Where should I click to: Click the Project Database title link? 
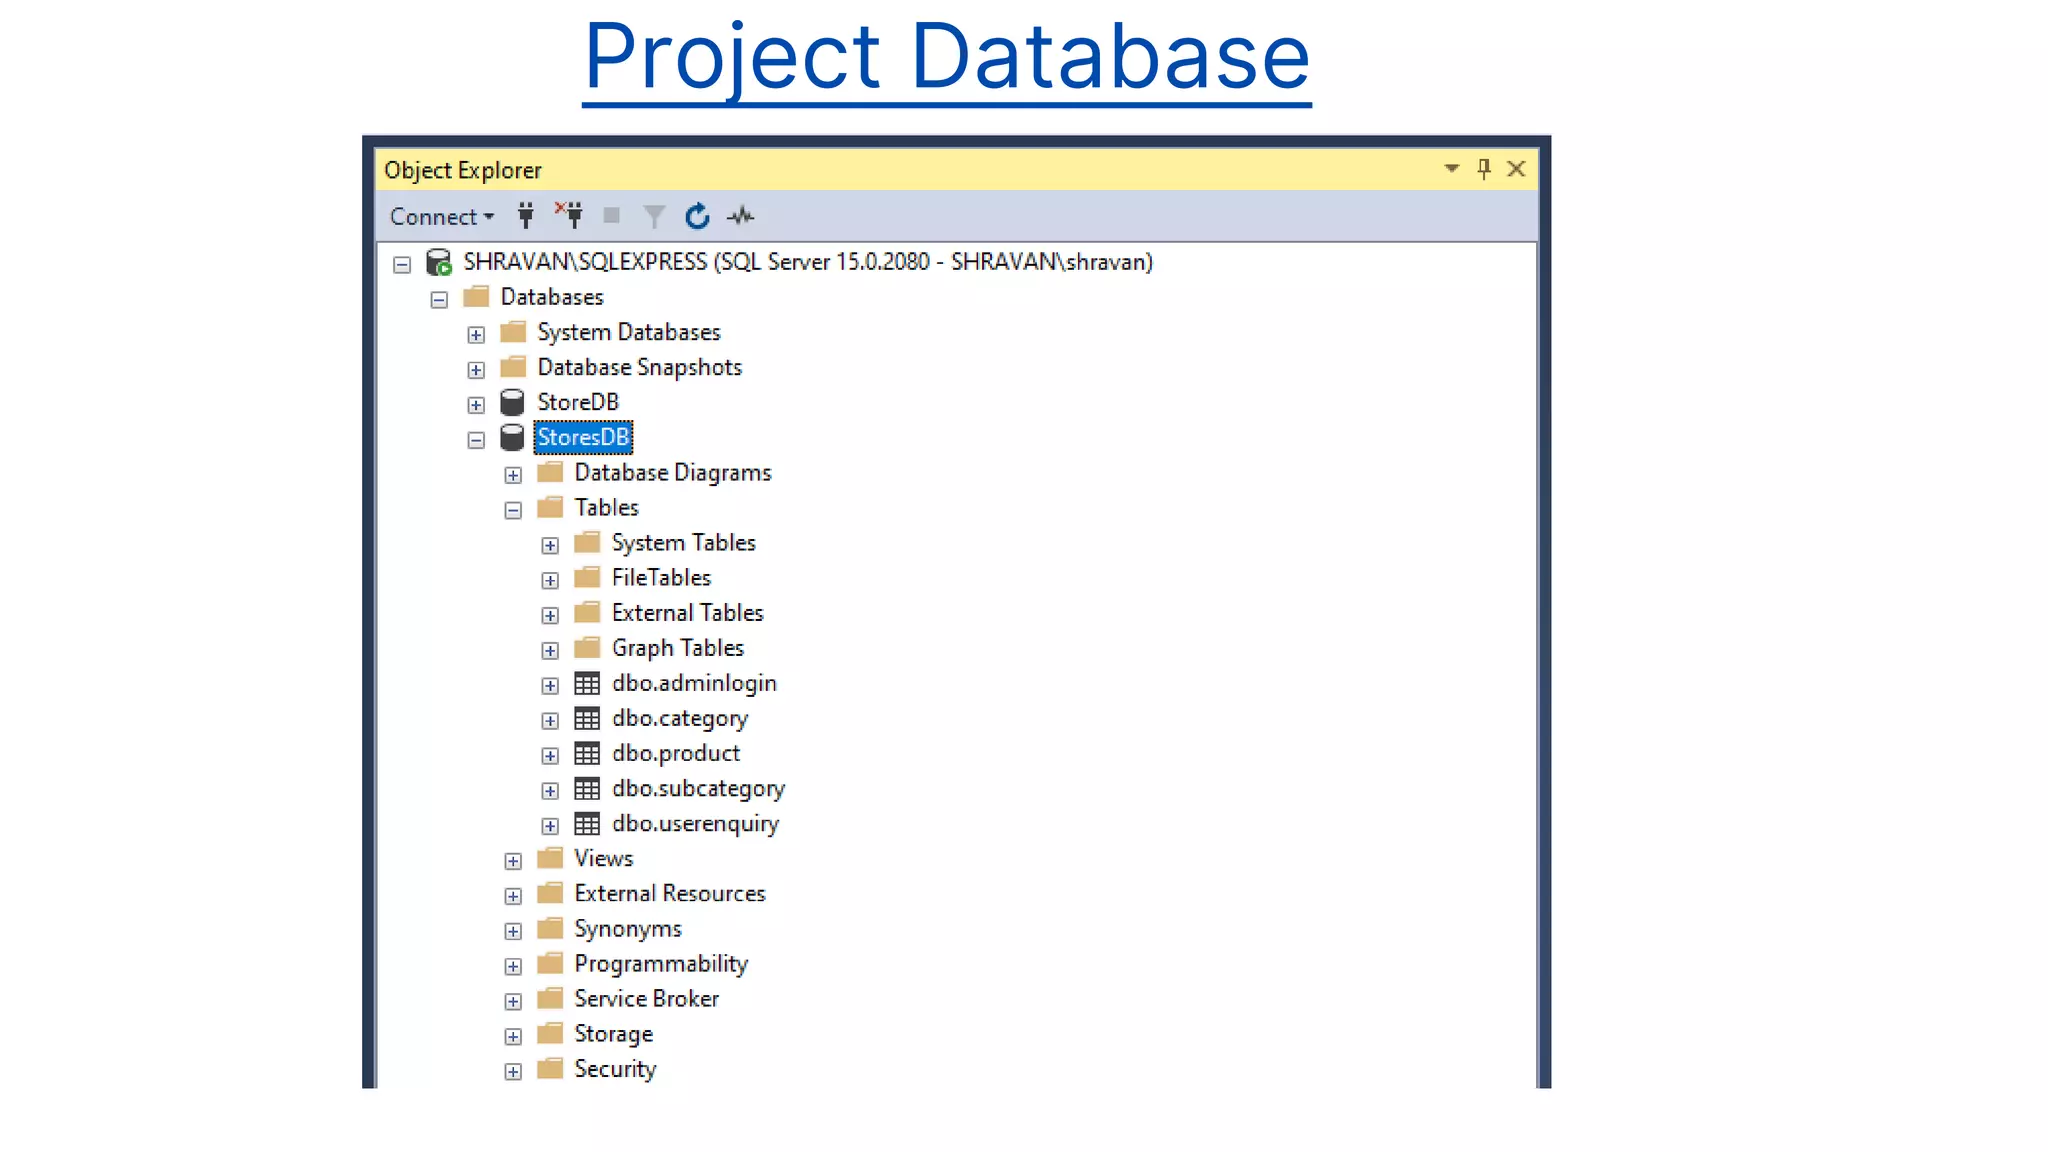pos(946,56)
